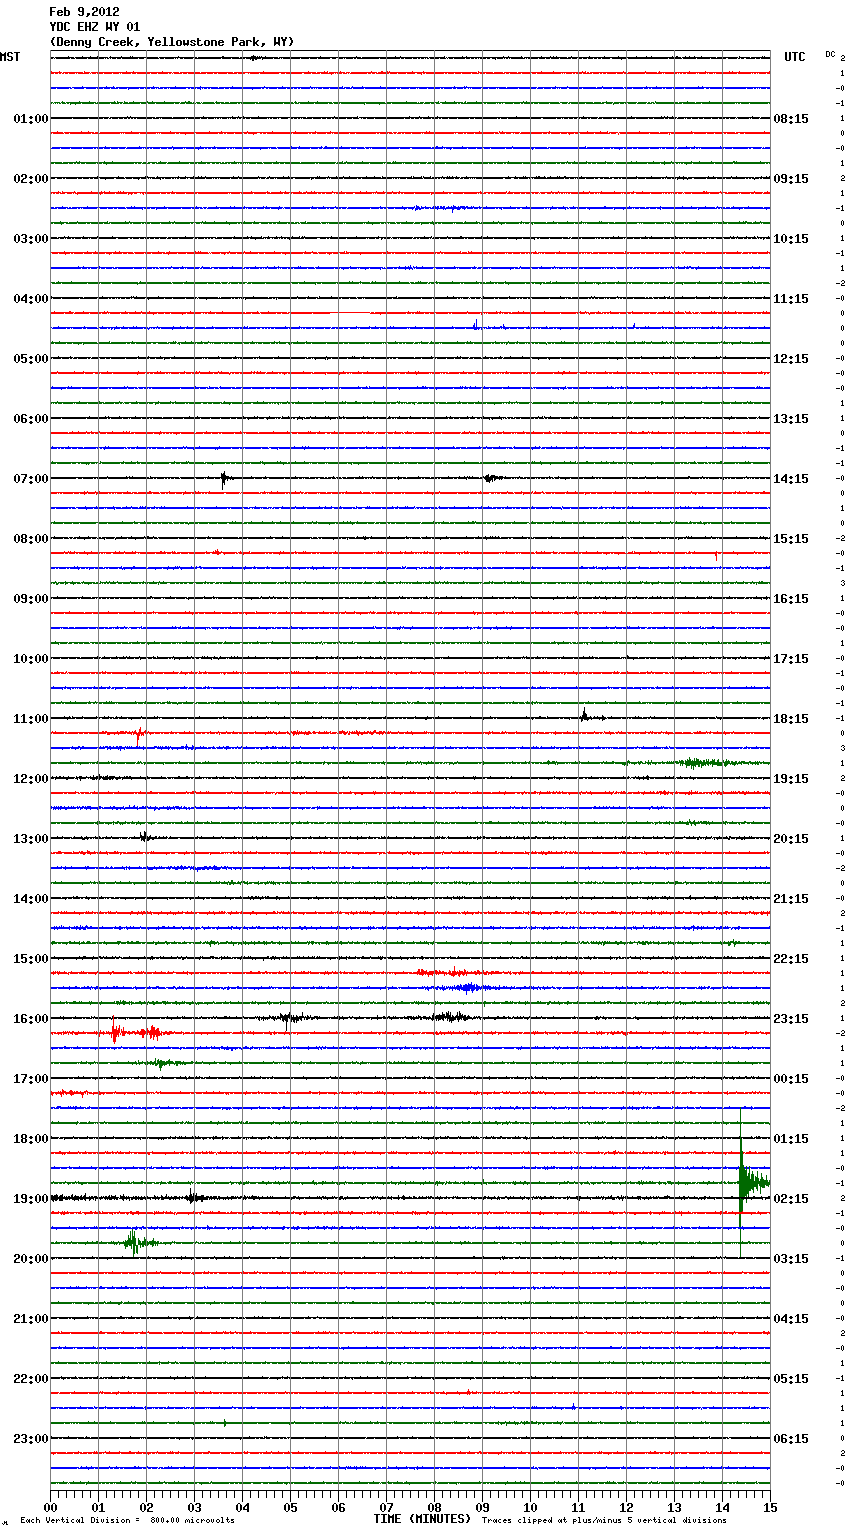Click the UTC '10:15' time label
The height and width of the screenshot is (1534, 850).
791,239
